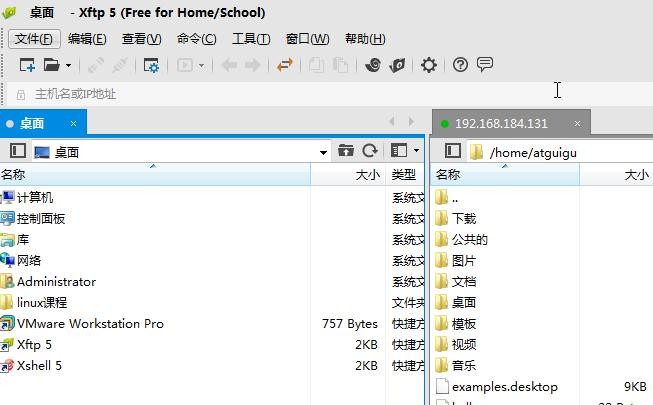Toggle the local pane folder tree icon
This screenshot has height=405, width=653.
(17, 151)
